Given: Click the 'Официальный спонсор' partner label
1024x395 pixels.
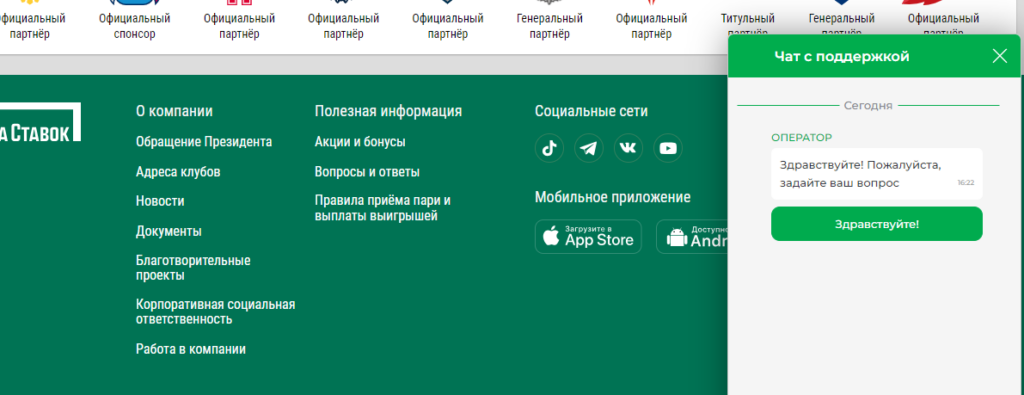Looking at the screenshot, I should 135,26.
